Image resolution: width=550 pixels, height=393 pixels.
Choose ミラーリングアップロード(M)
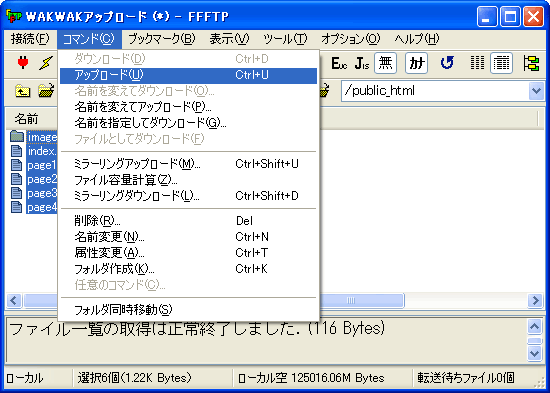pyautogui.click(x=188, y=164)
